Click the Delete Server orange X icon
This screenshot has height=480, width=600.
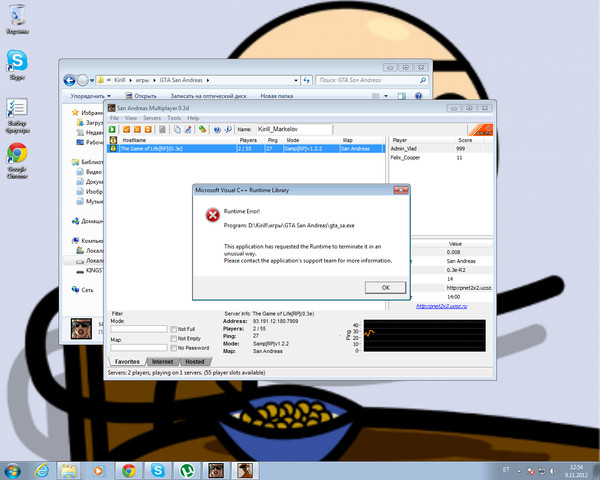coord(137,129)
